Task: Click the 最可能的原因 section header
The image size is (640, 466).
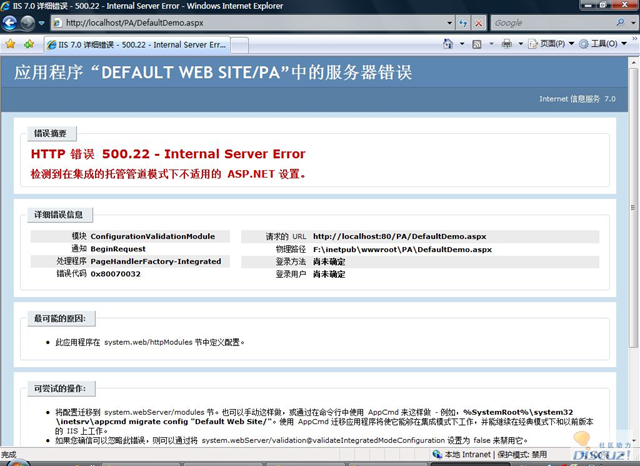Action: click(x=61, y=319)
